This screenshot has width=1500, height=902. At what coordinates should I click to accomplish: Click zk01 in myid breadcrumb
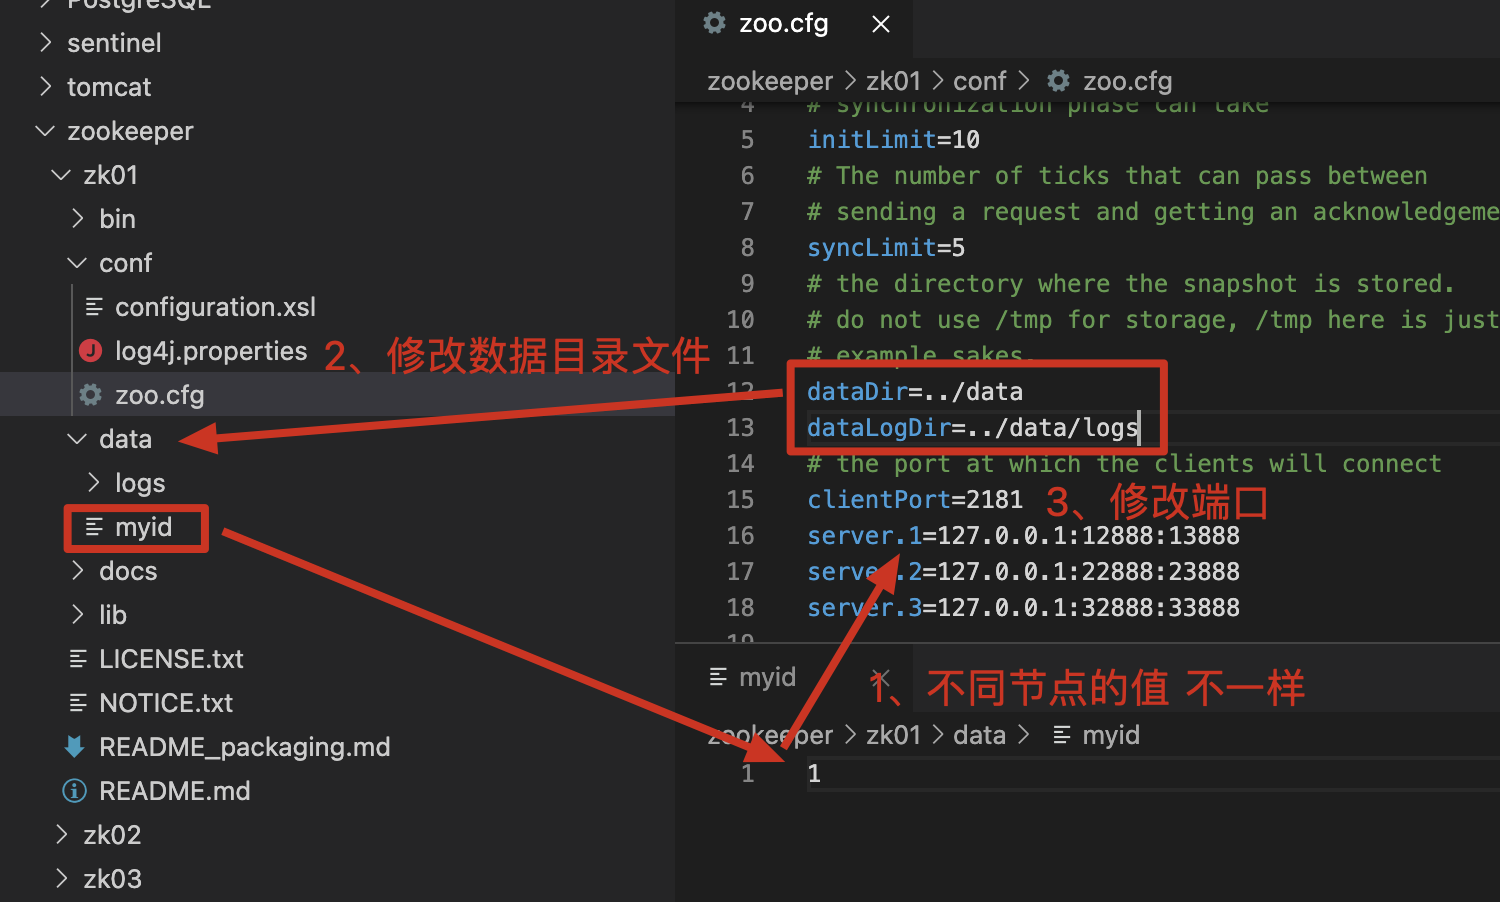click(x=893, y=734)
